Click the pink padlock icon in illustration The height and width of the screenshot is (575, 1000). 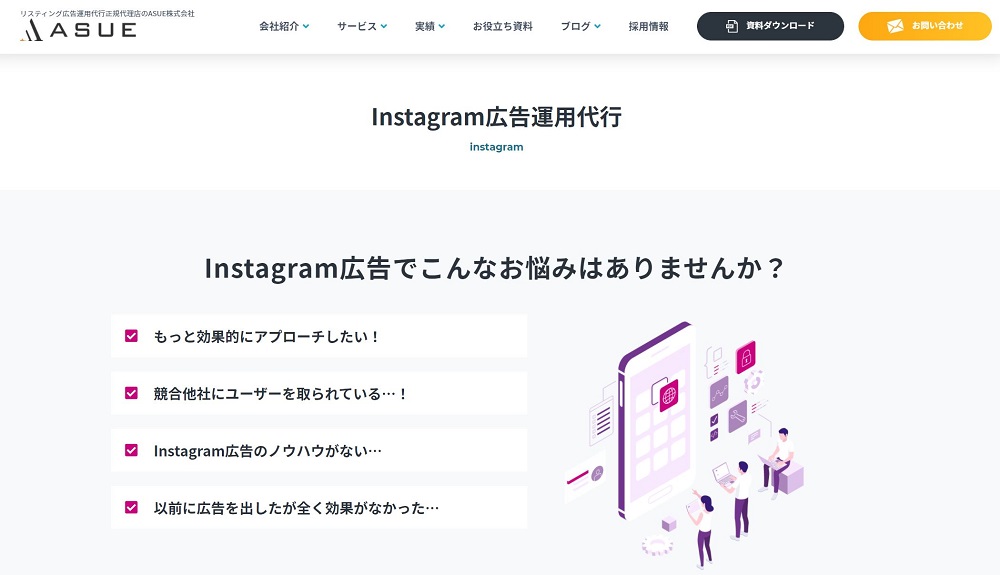click(746, 357)
